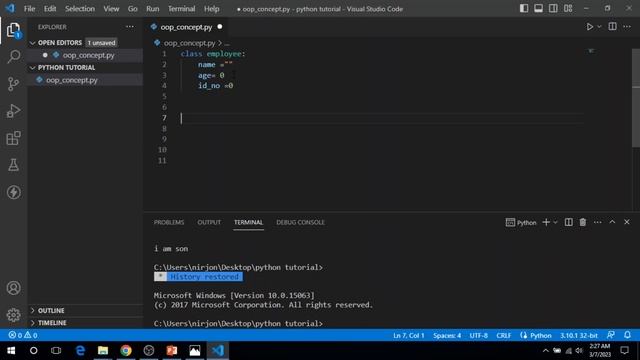Screen dimensions: 640x360
Task: Open the Accounts icon in activity bar
Action: pyautogui.click(x=13, y=288)
